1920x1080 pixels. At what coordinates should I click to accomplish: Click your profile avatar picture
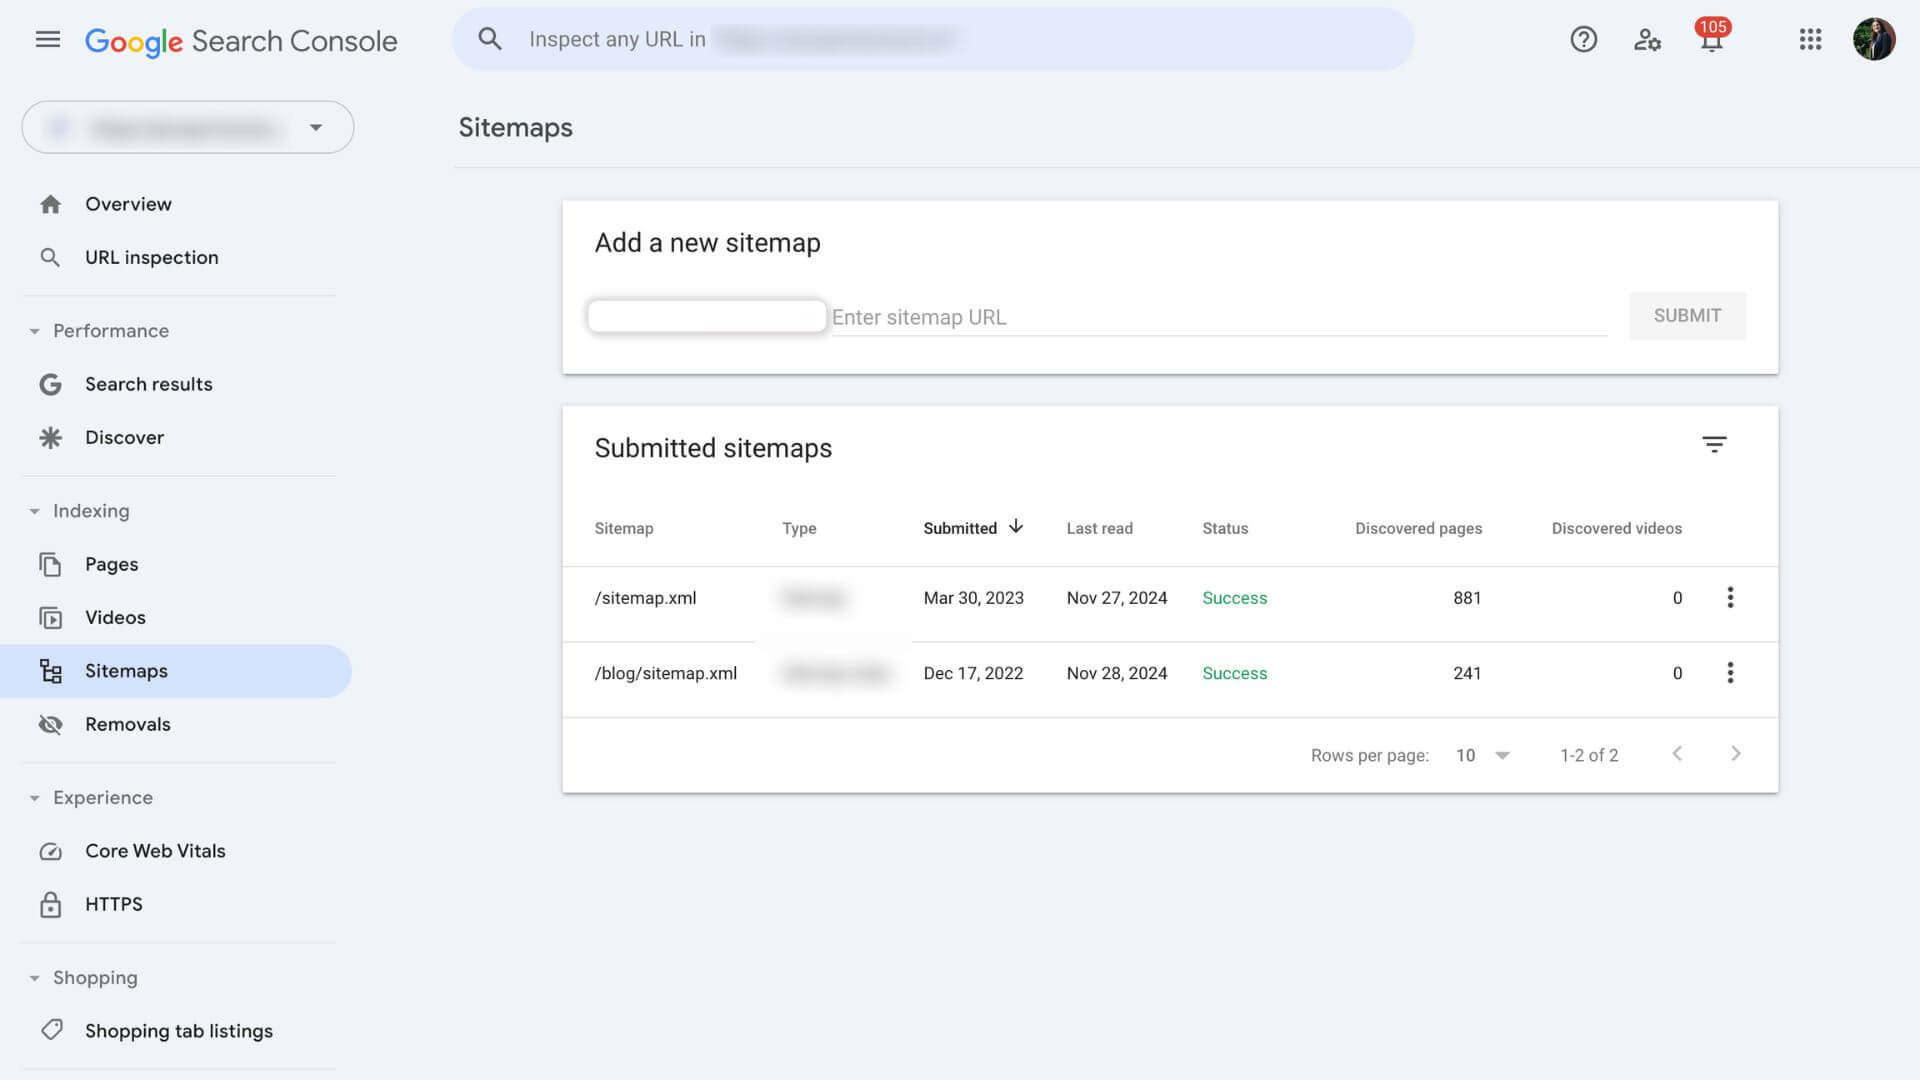(1876, 39)
